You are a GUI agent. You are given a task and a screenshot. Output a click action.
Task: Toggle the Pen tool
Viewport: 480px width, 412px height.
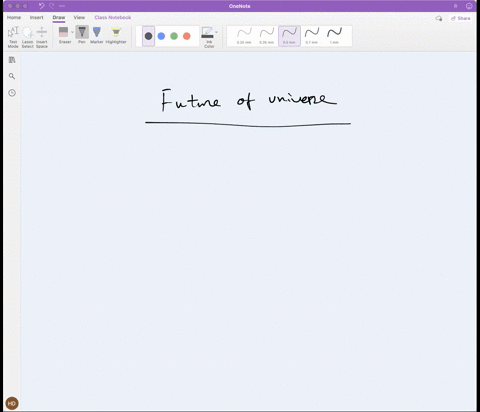click(82, 35)
